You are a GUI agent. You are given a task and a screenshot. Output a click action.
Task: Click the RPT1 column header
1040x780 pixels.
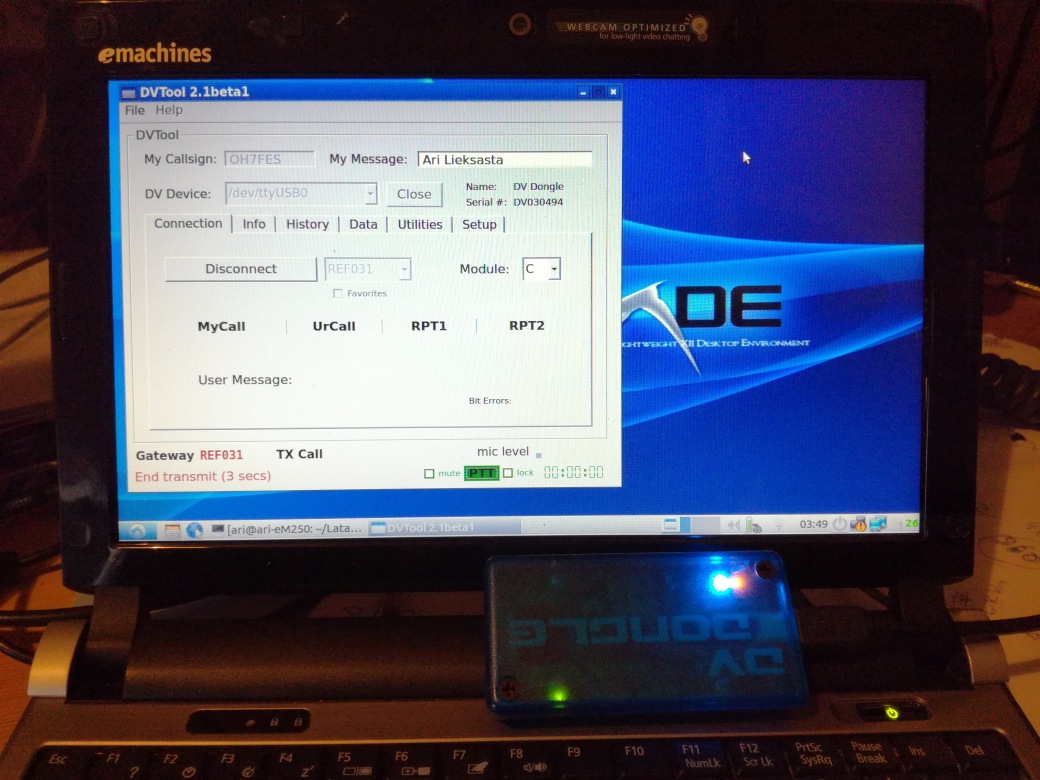(x=428, y=326)
